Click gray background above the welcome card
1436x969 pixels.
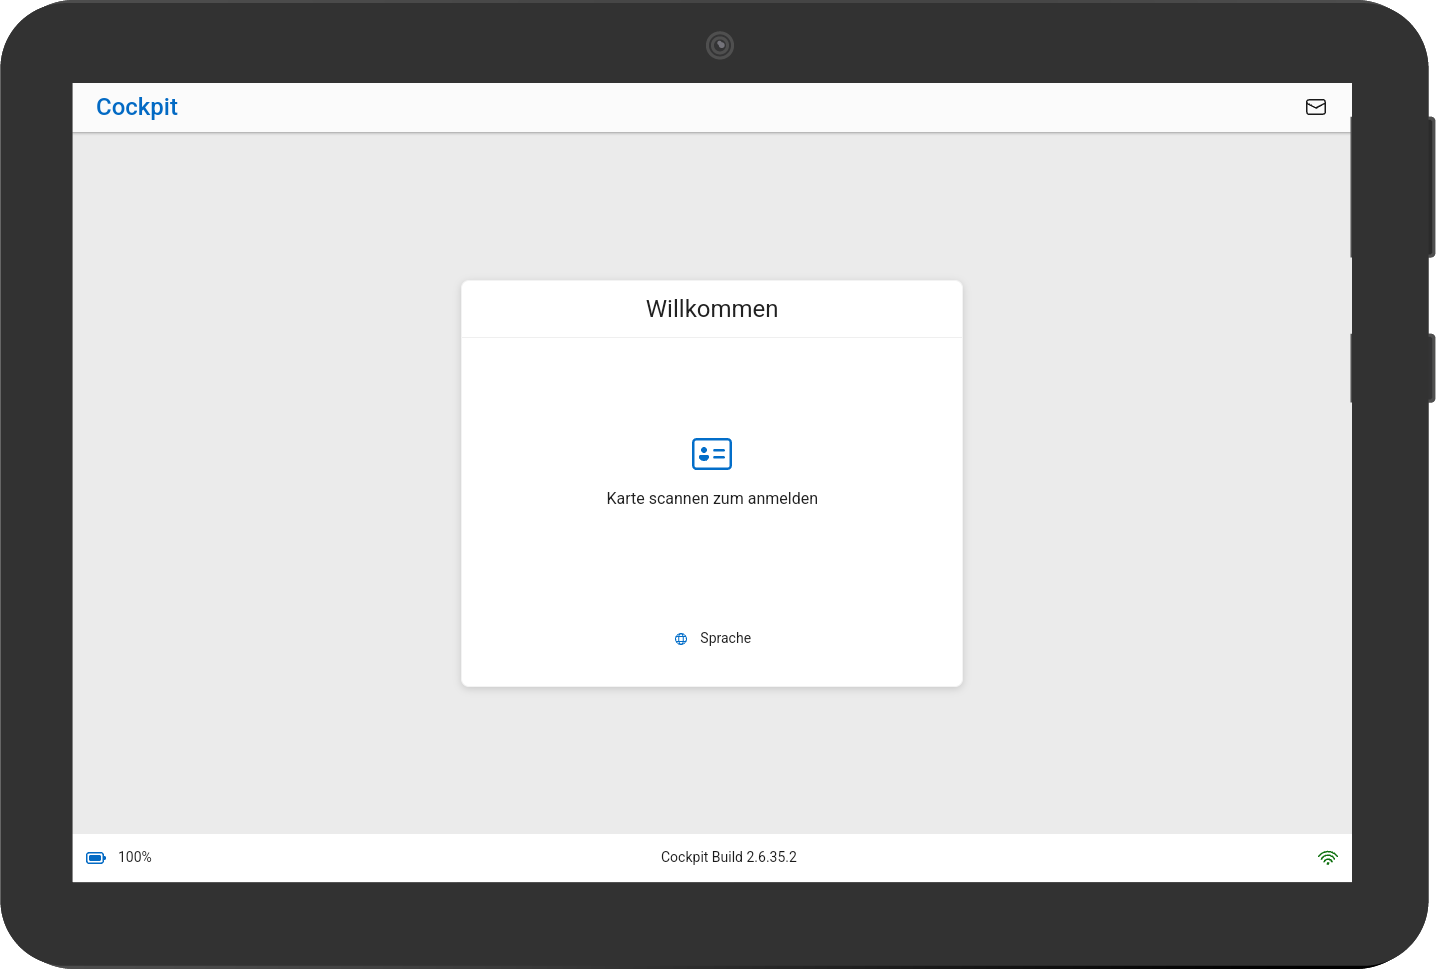tap(711, 205)
